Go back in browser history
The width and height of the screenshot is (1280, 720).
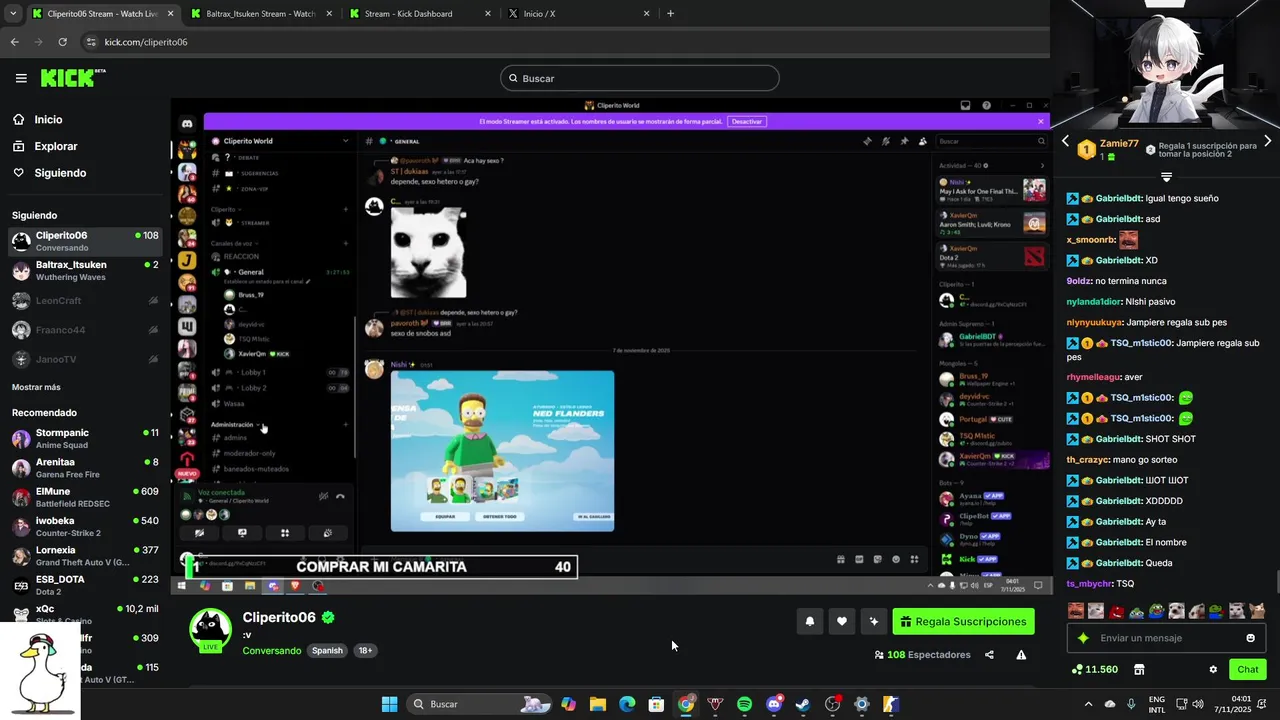14,42
